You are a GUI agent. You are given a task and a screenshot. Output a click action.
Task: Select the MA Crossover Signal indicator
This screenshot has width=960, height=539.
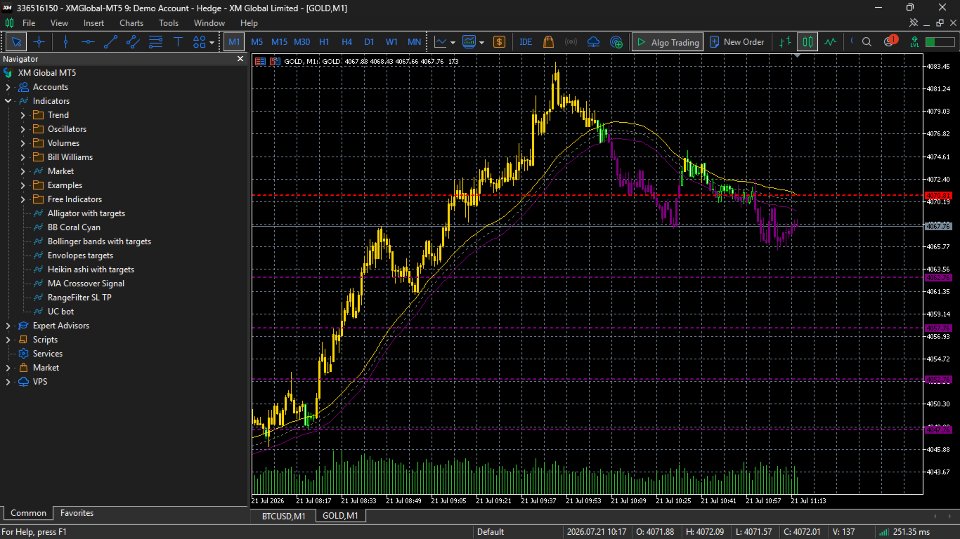click(x=86, y=284)
